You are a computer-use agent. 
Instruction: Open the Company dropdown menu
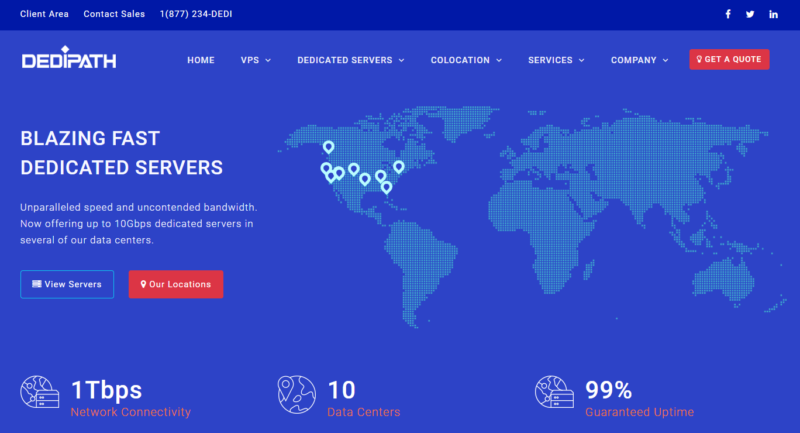[639, 60]
